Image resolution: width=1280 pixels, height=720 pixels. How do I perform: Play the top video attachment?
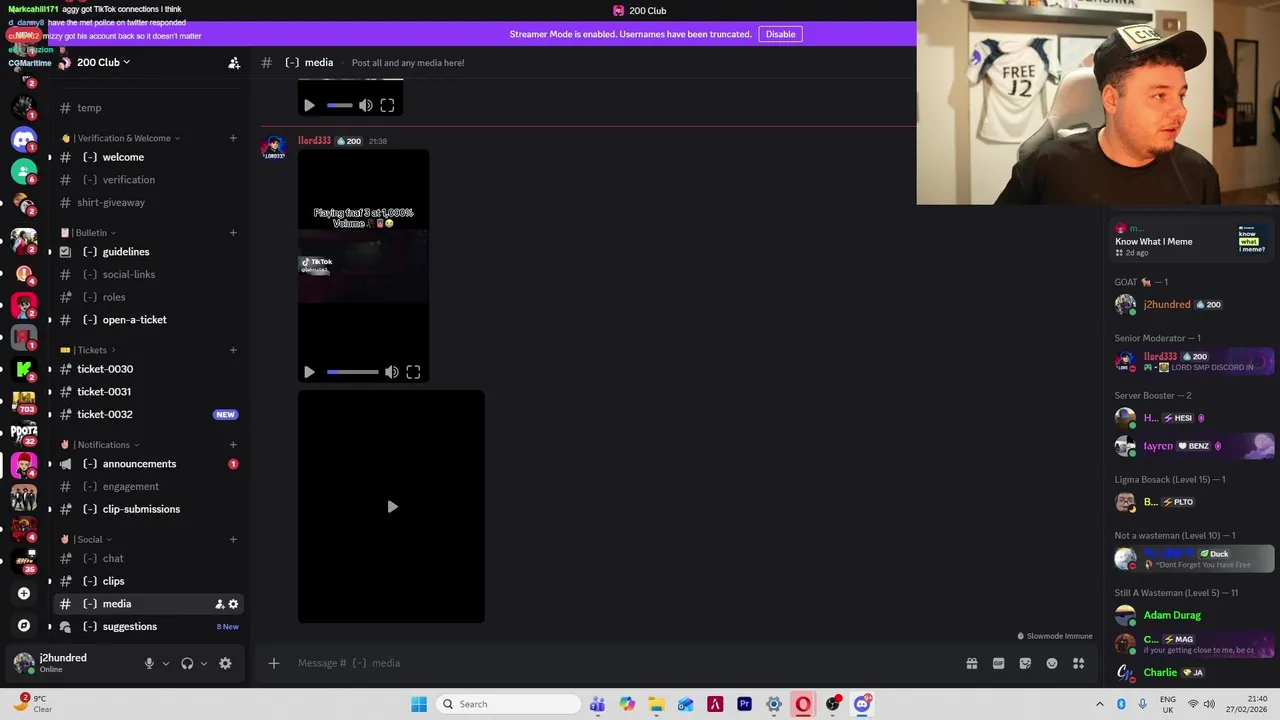click(x=309, y=105)
